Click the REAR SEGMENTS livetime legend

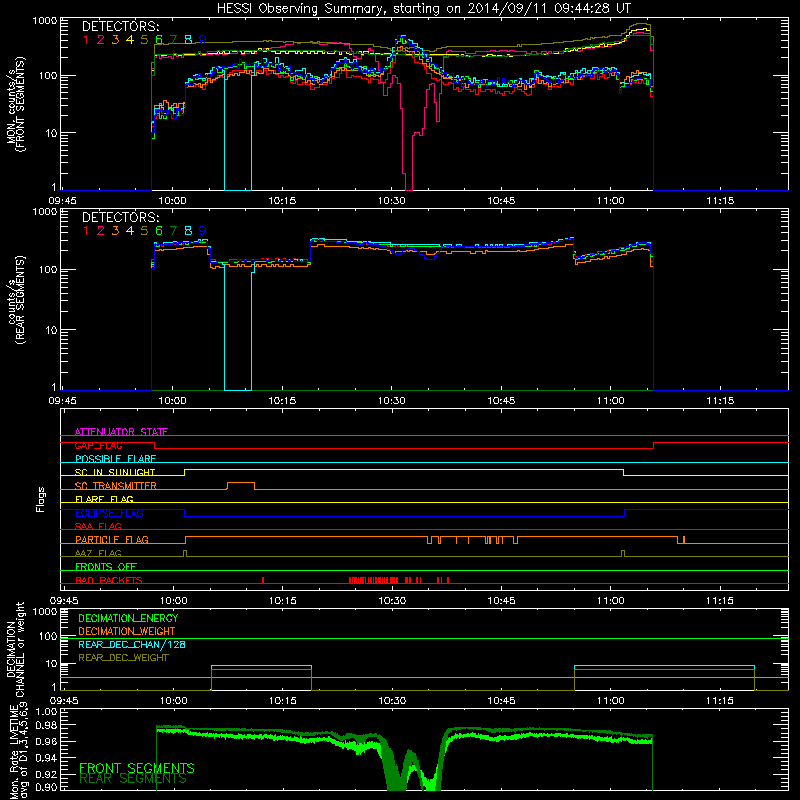133,779
